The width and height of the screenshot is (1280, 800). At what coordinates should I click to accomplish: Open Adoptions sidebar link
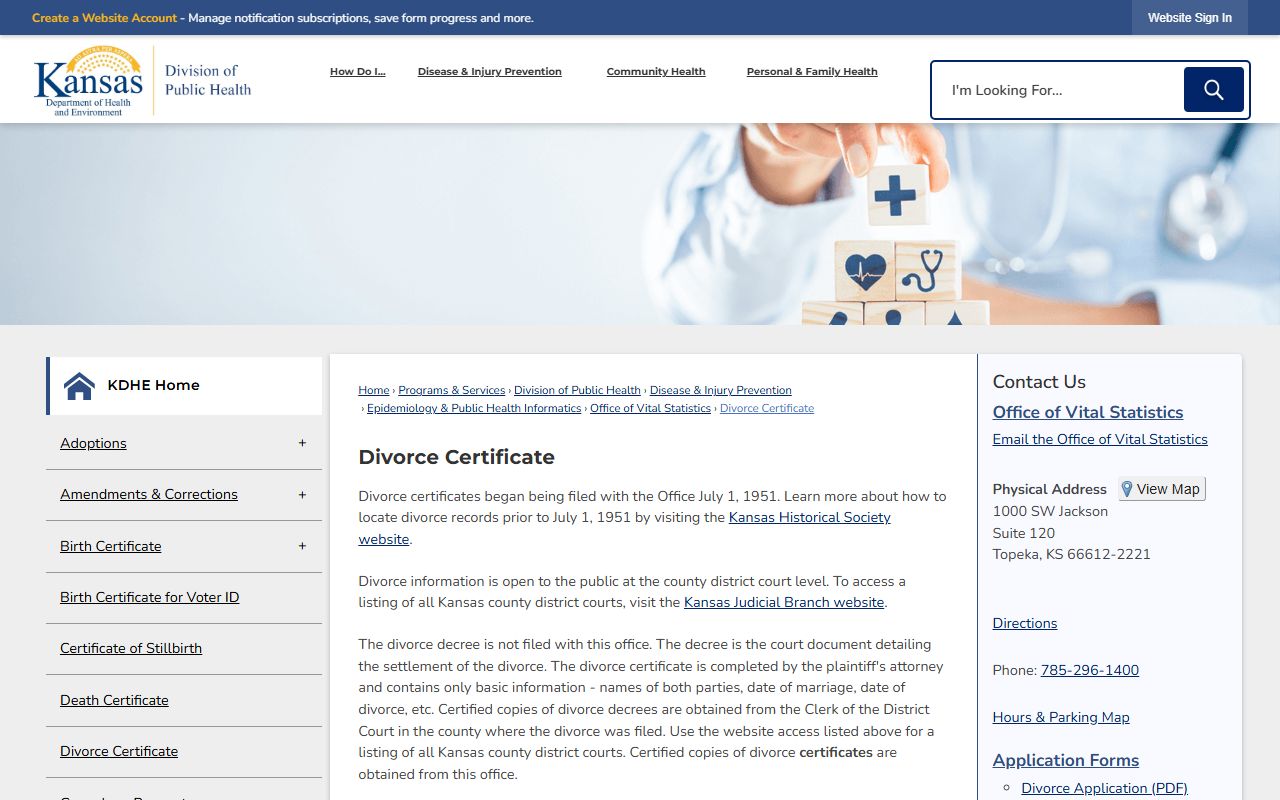[x=93, y=443]
